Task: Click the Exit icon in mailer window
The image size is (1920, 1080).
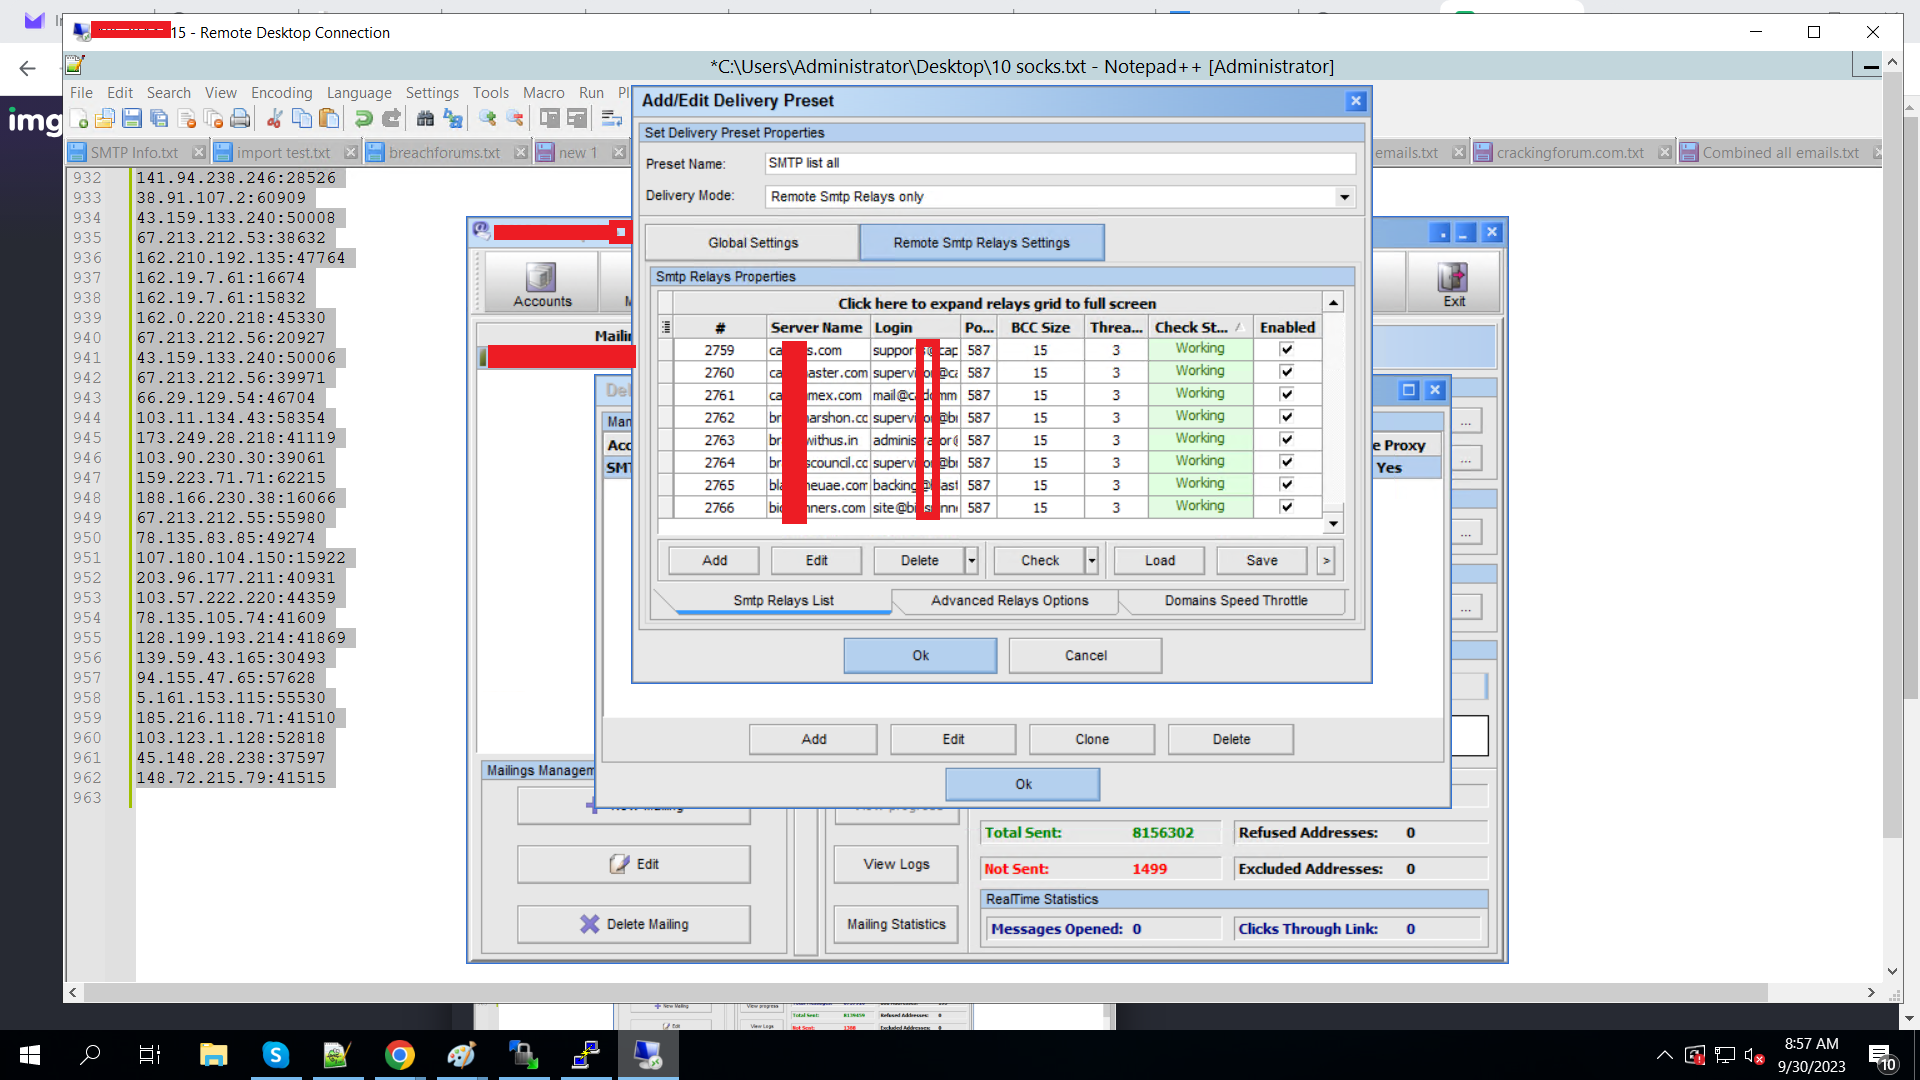Action: click(x=1453, y=284)
